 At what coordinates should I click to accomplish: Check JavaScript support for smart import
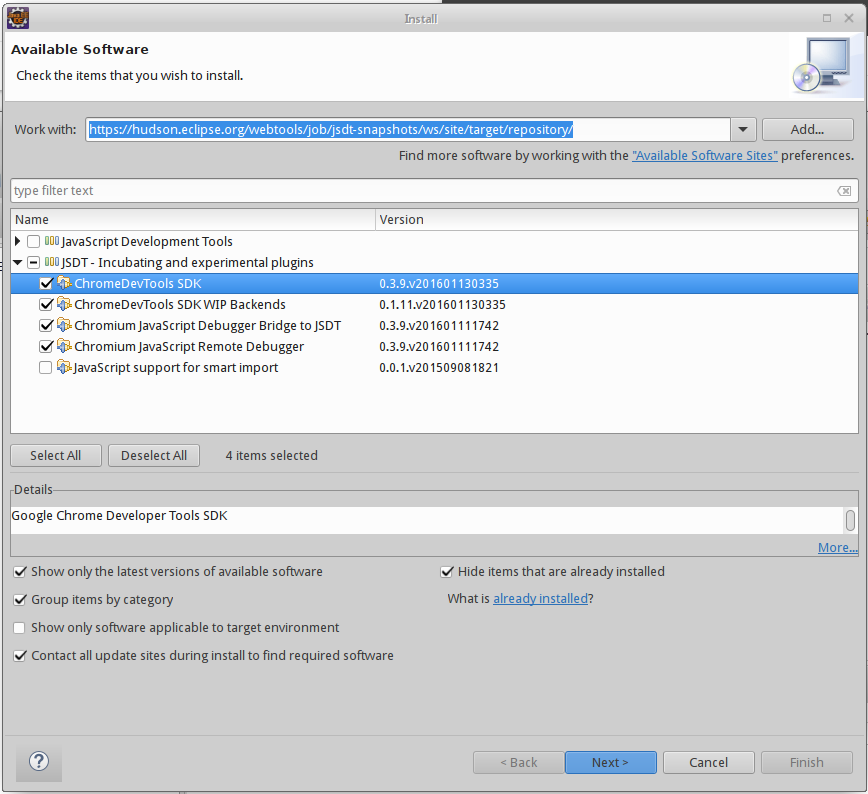pos(45,368)
